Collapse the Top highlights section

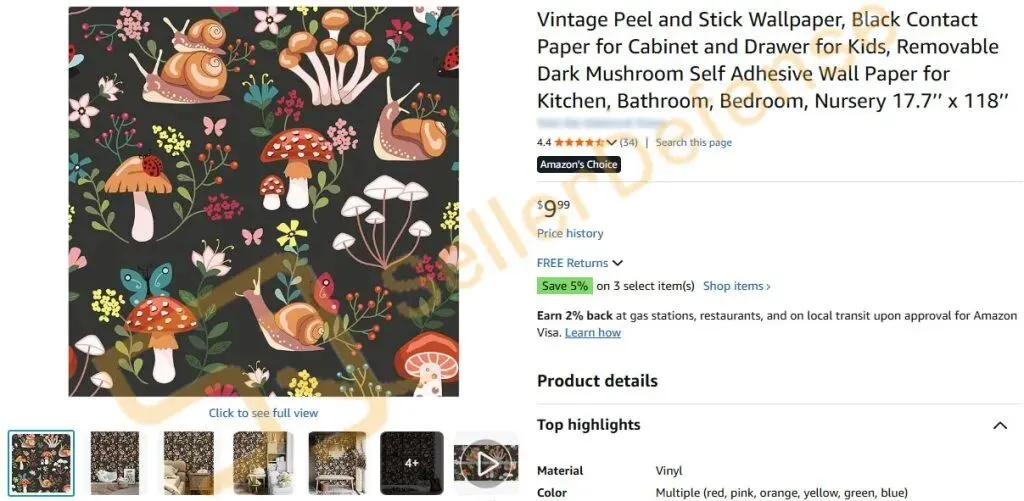coord(999,425)
